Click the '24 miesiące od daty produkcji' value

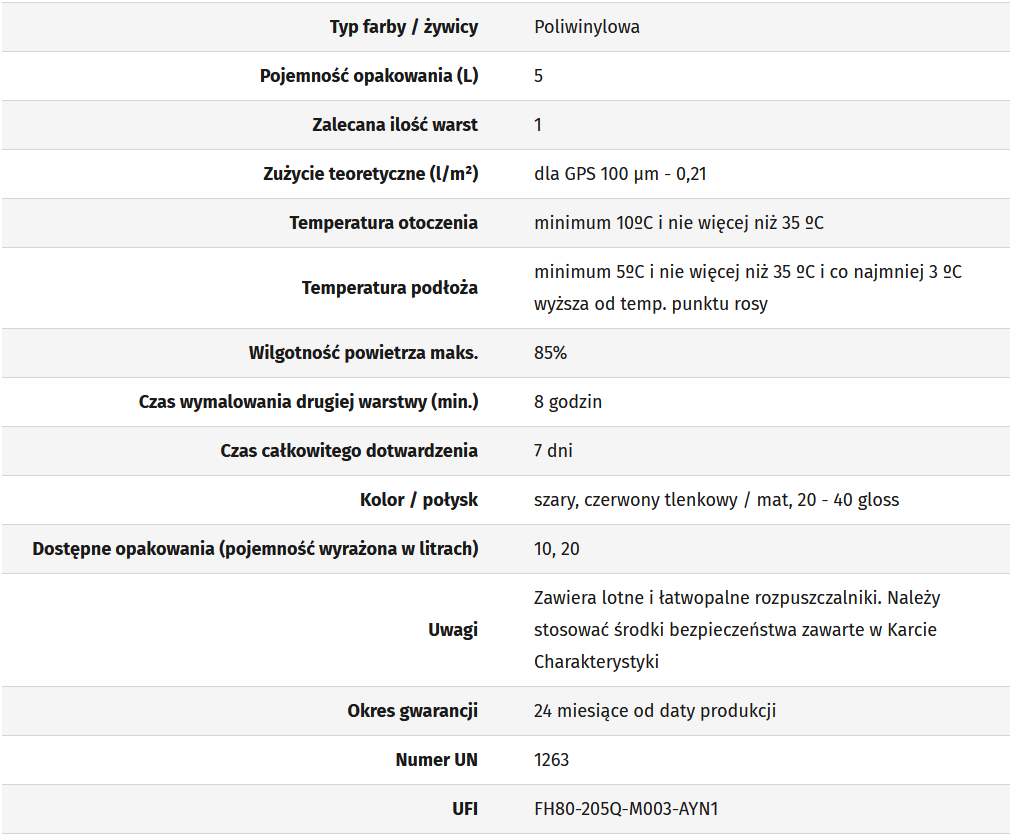pyautogui.click(x=655, y=711)
